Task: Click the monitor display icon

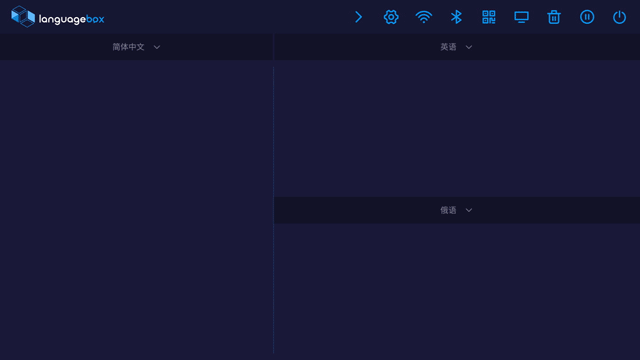Action: pos(522,17)
